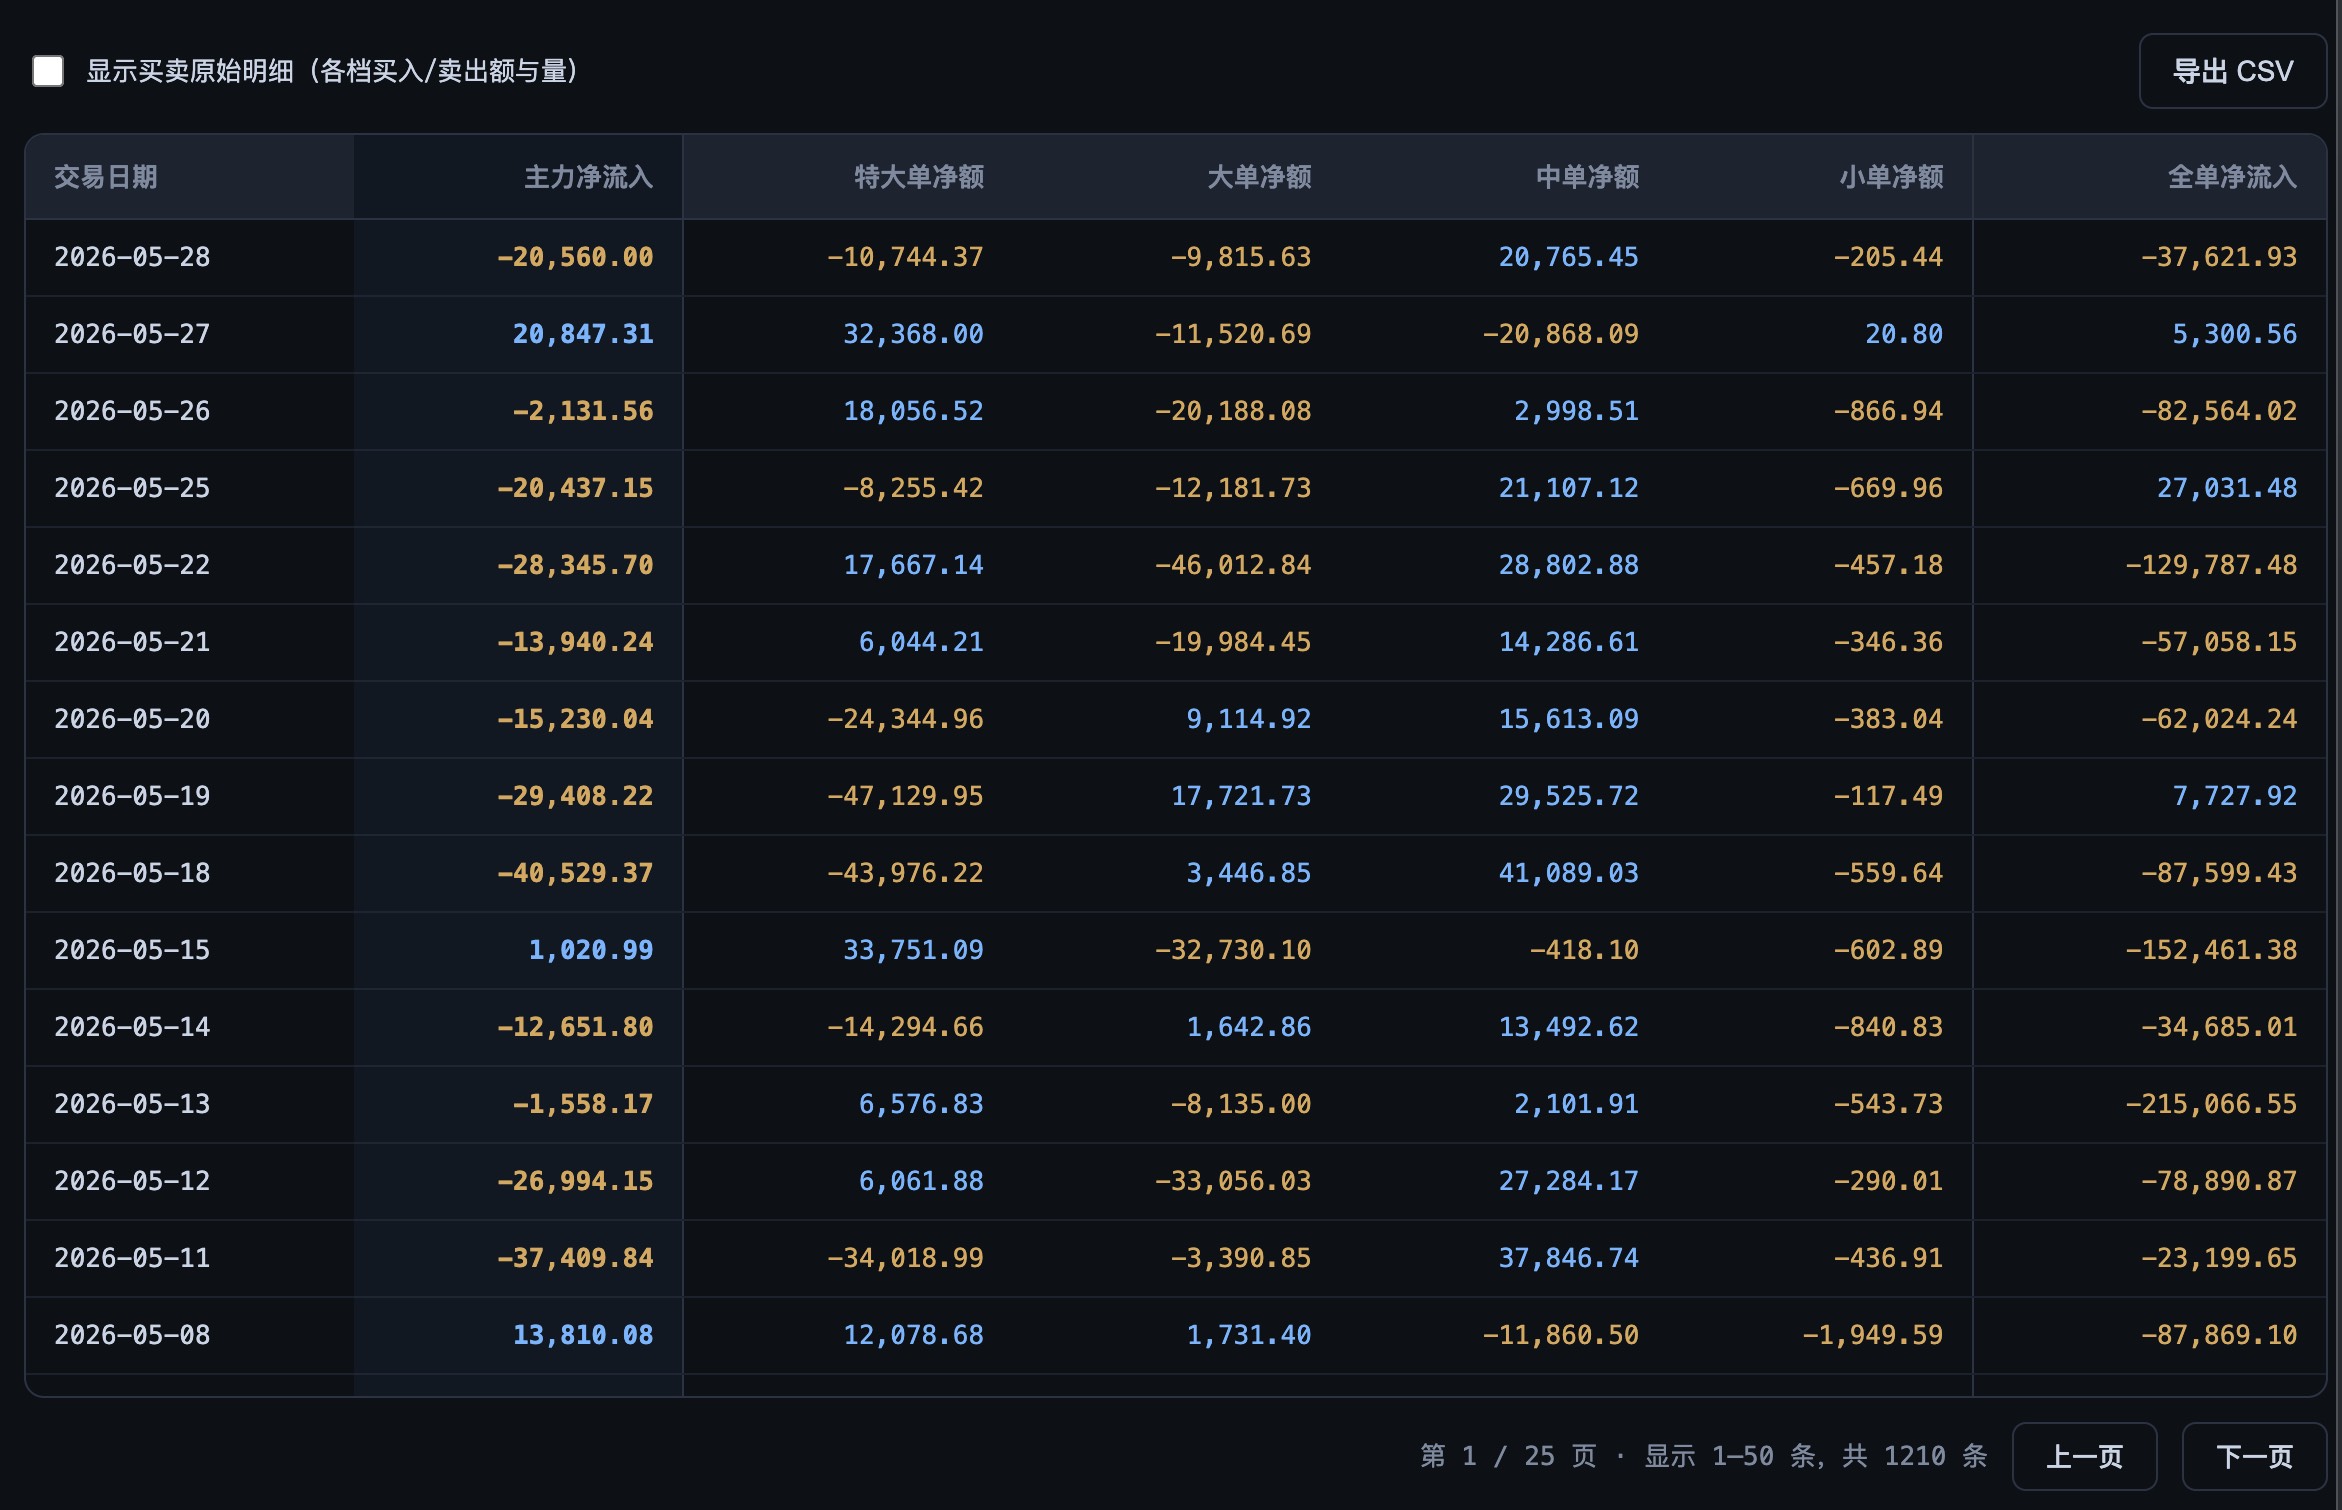Click extra-large order value 32,368.00

click(913, 334)
